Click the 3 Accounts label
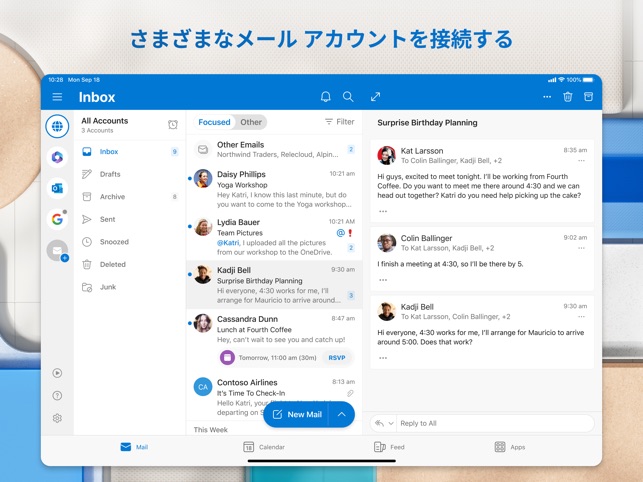Screen dimensions: 643x482 coord(97,130)
